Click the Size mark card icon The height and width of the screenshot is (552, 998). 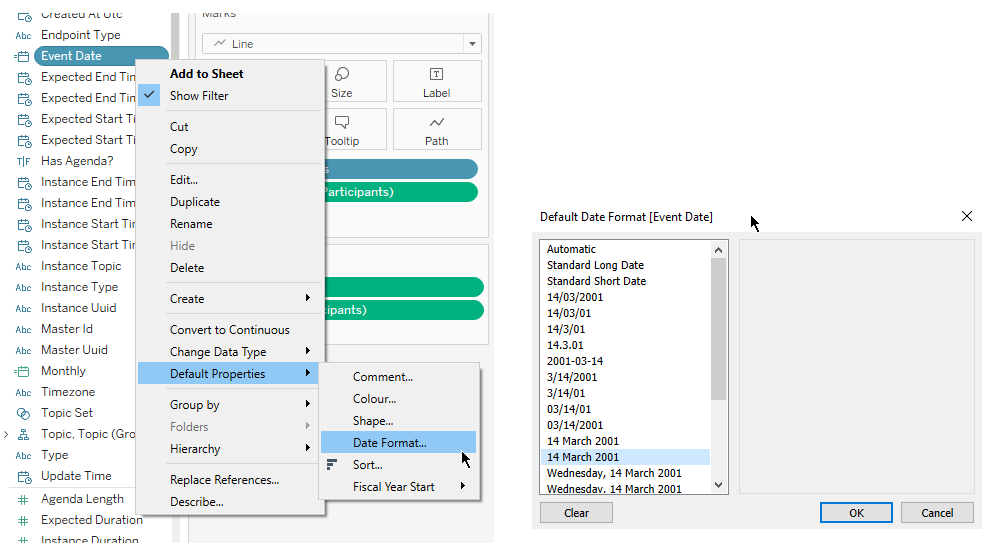(x=342, y=75)
